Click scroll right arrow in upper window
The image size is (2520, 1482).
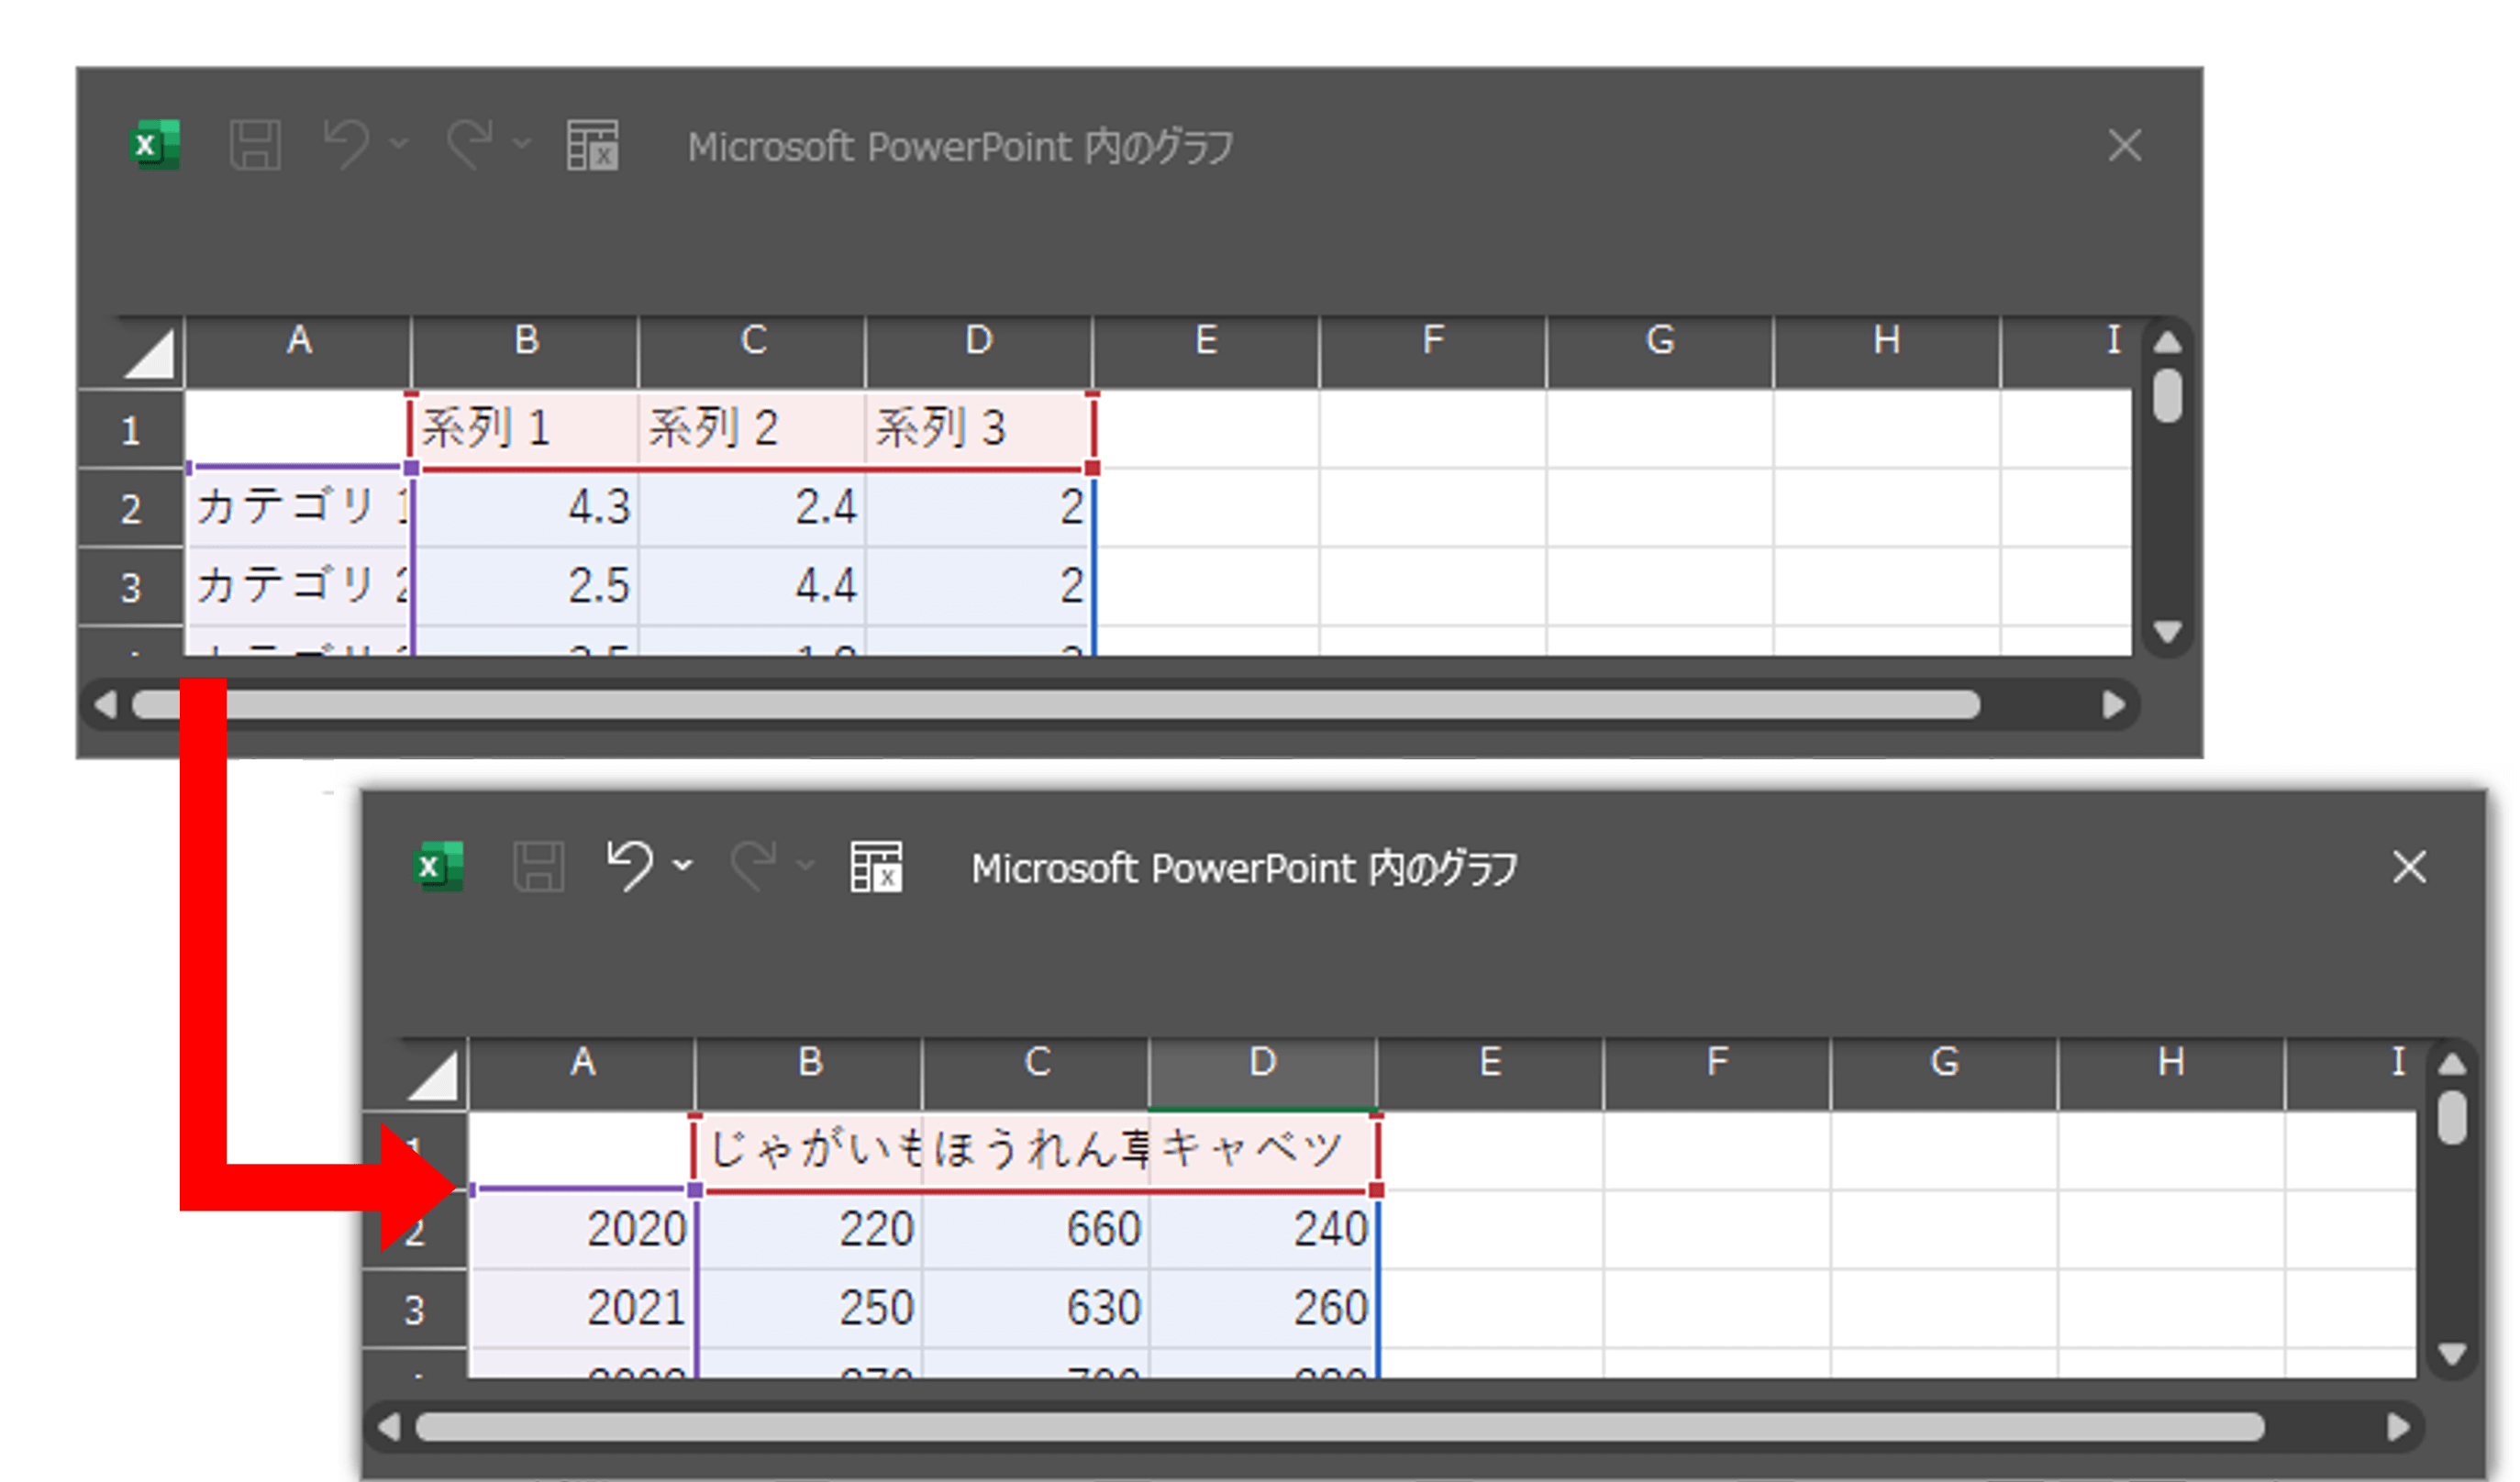[x=2113, y=705]
